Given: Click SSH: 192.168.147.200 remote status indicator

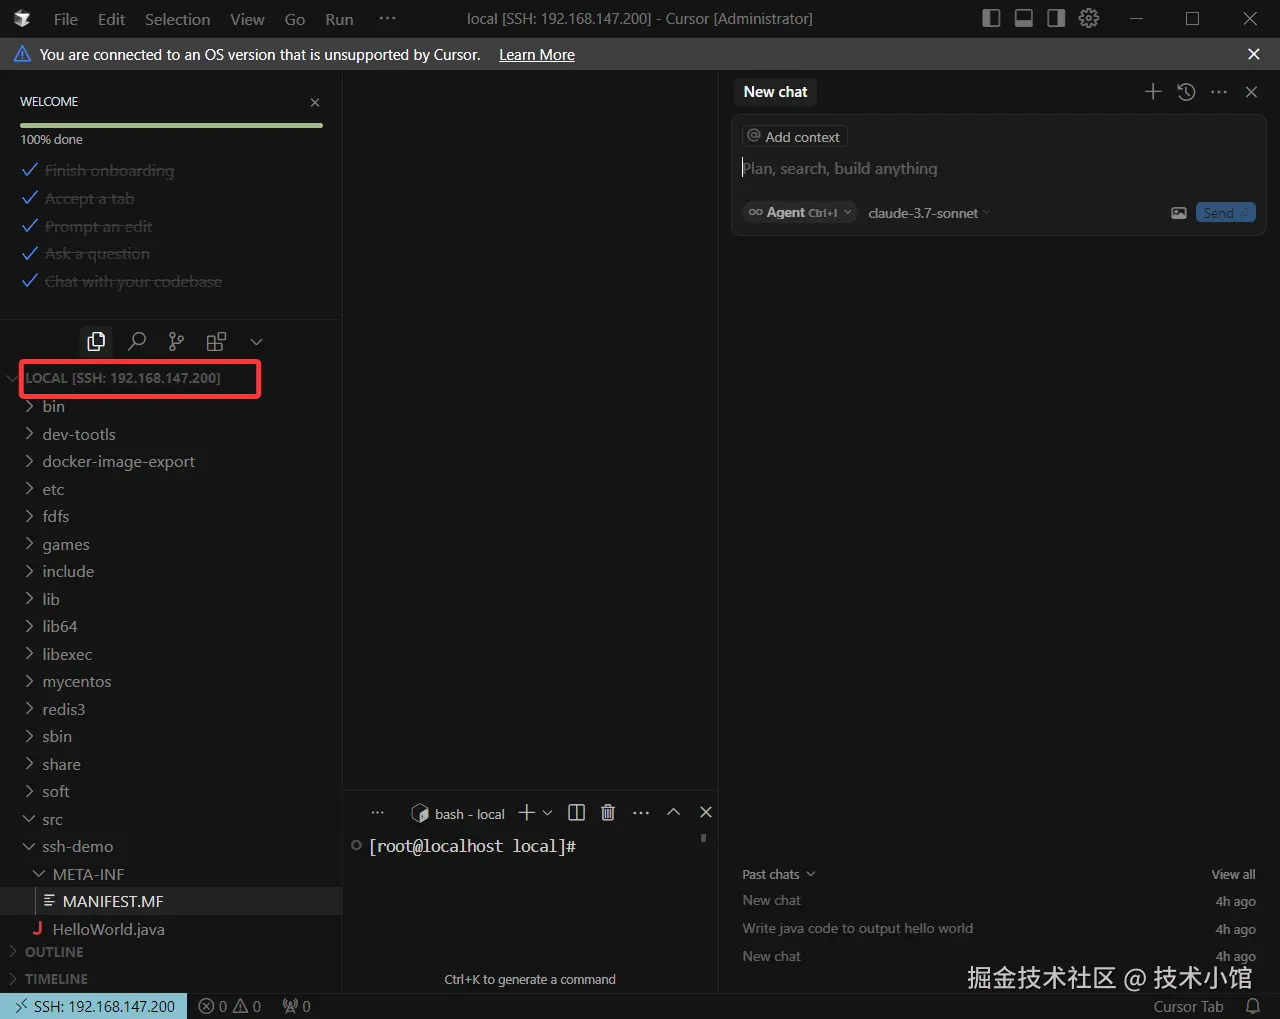Looking at the screenshot, I should pos(94,1007).
